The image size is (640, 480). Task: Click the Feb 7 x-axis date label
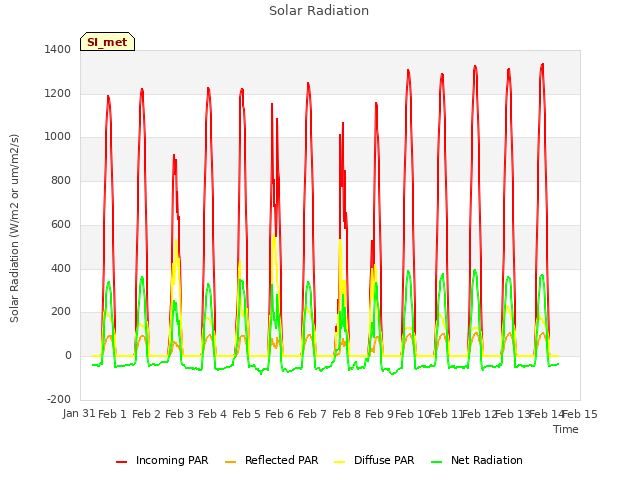312,414
